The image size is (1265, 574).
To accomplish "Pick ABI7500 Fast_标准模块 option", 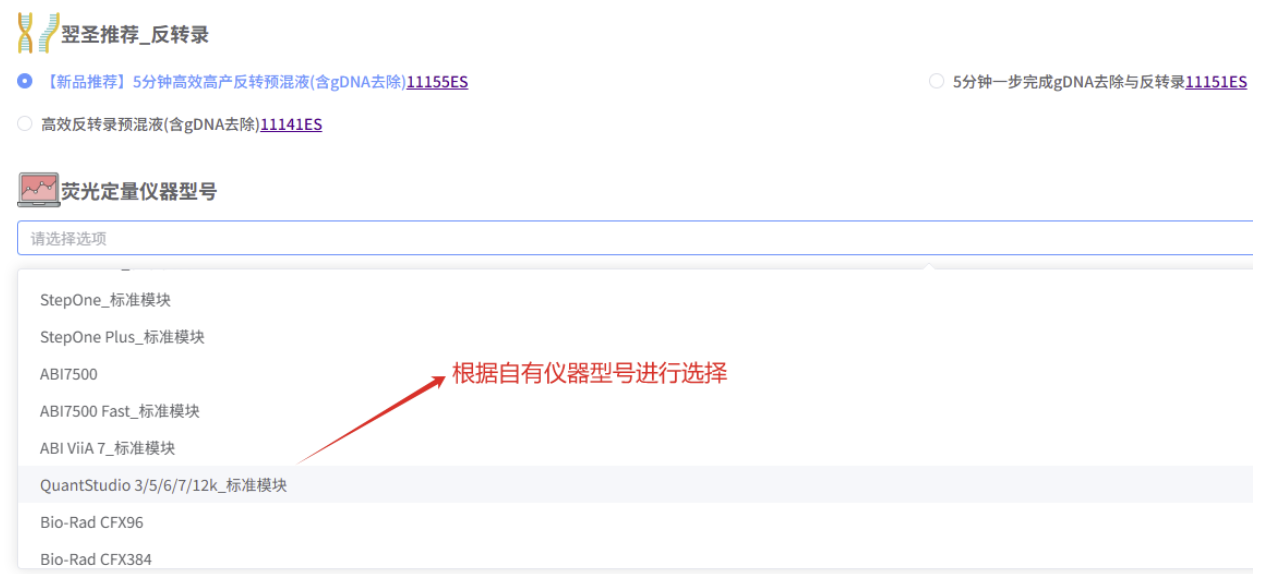I will pyautogui.click(x=635, y=411).
